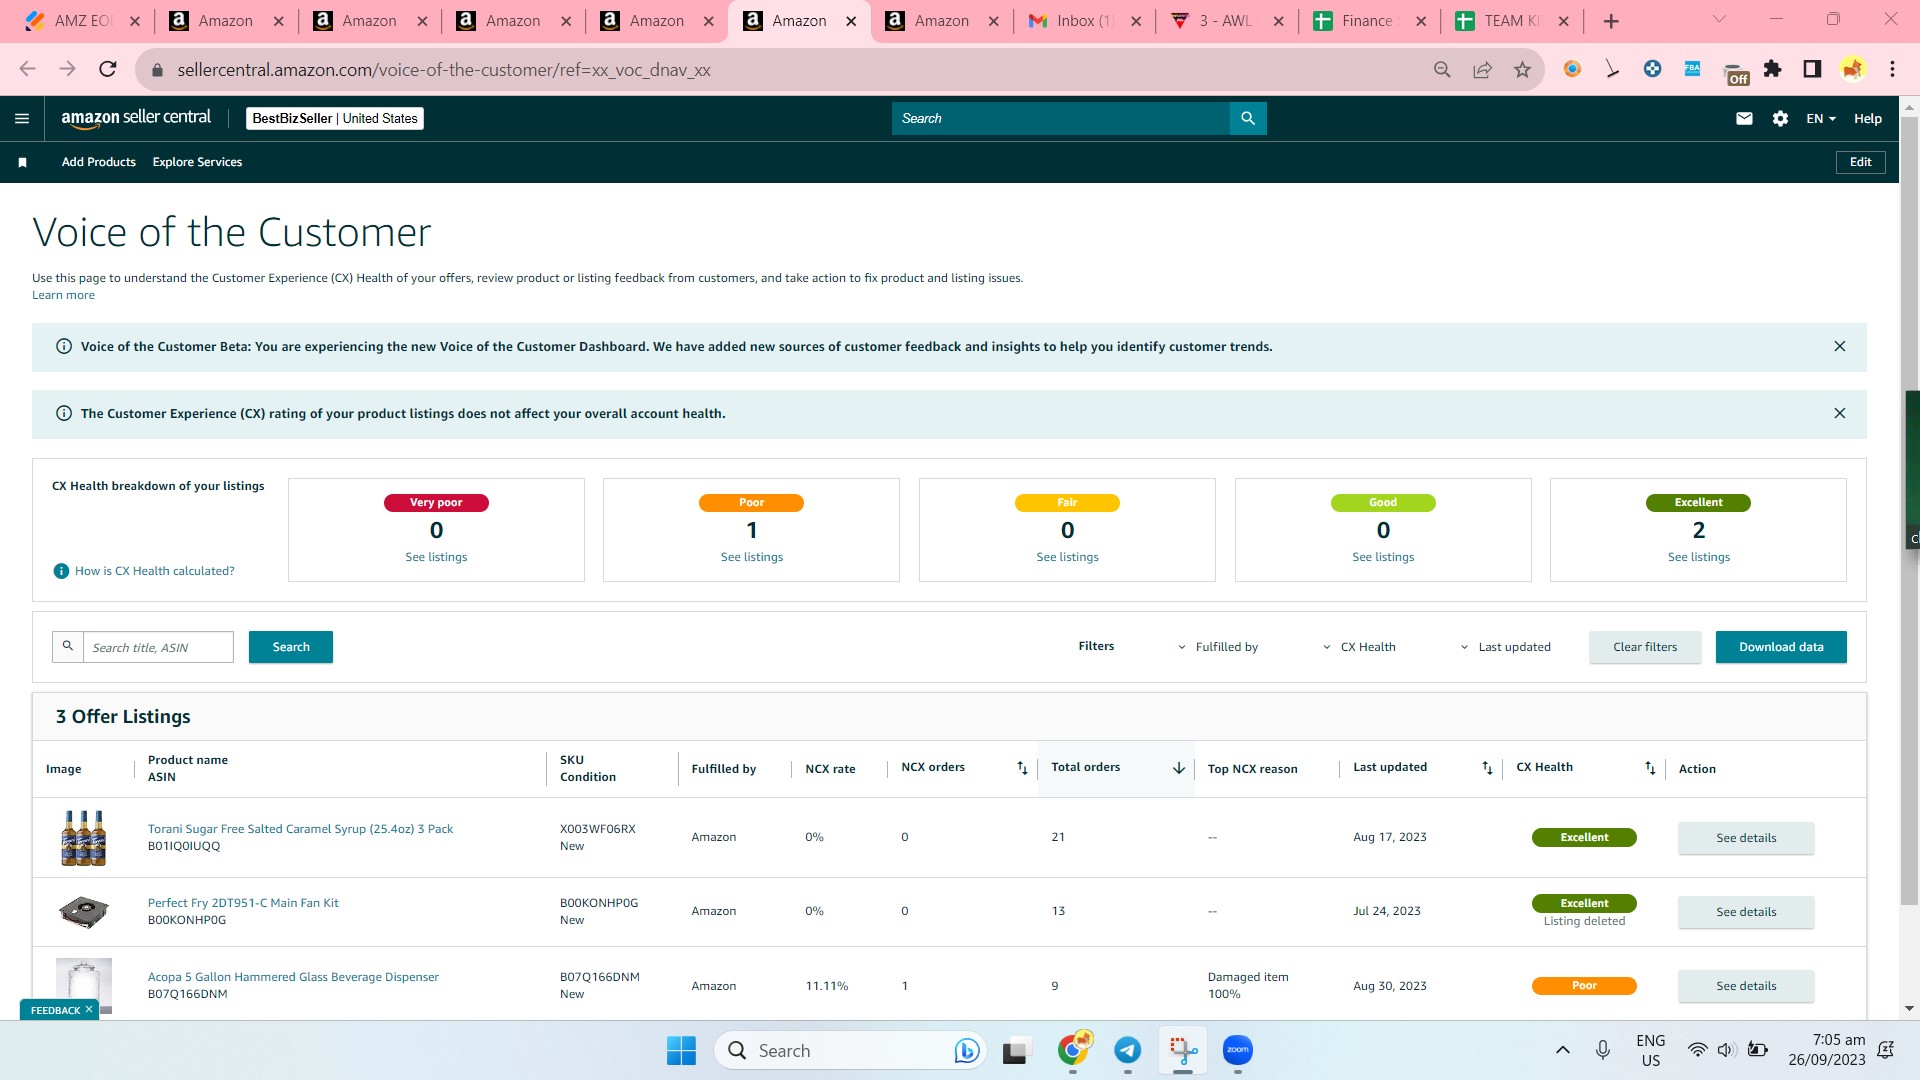Open the Help link in header

click(1867, 118)
